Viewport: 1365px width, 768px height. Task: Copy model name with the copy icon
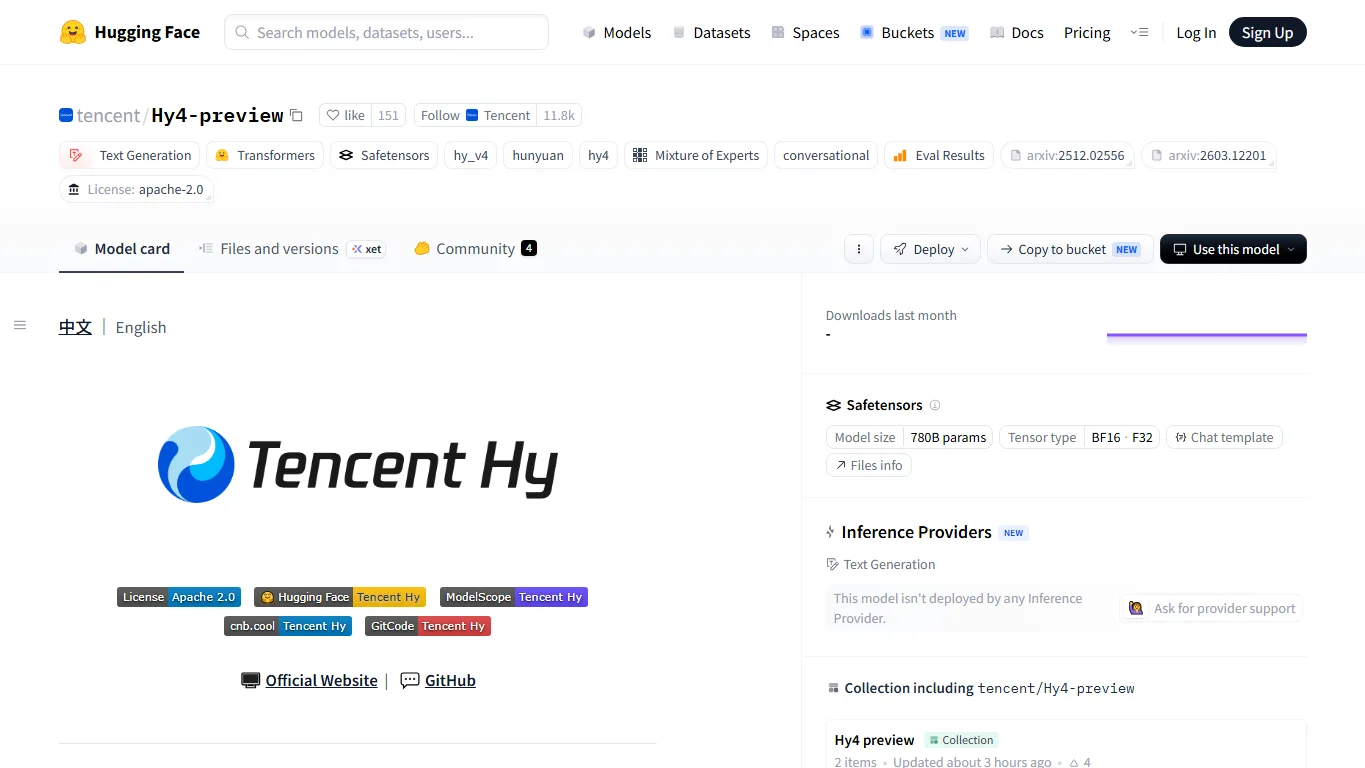click(296, 115)
